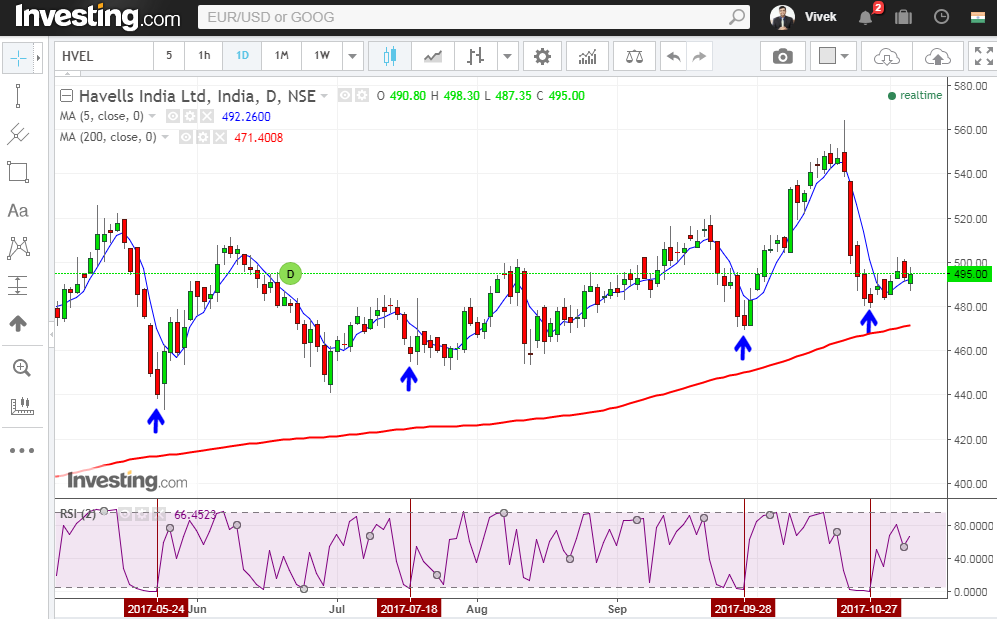Click the dividend D marker on chart
Screen dimensions: 997x619
click(x=291, y=274)
